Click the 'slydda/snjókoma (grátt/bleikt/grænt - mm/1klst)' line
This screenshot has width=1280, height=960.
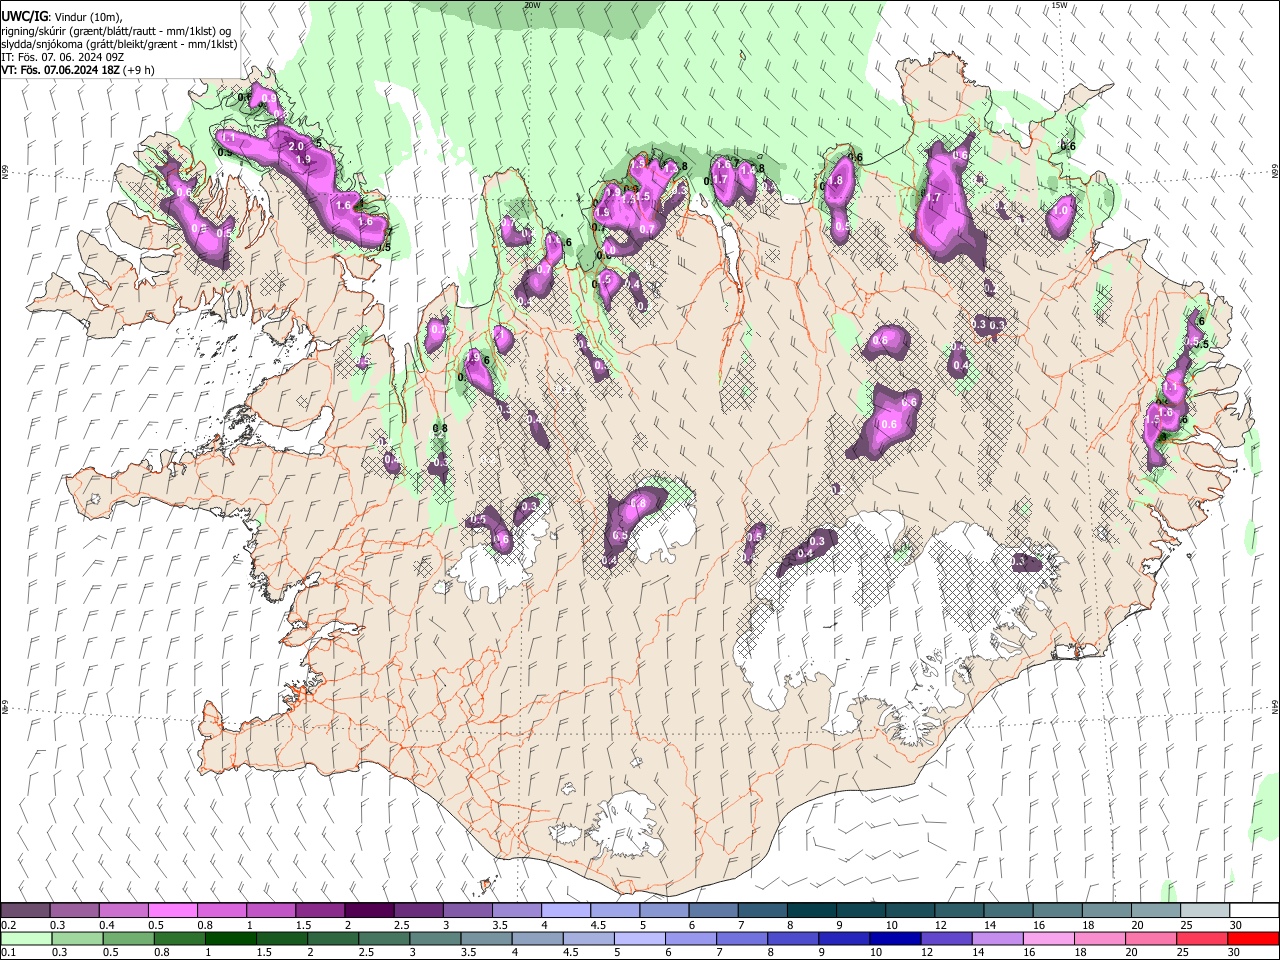119,44
